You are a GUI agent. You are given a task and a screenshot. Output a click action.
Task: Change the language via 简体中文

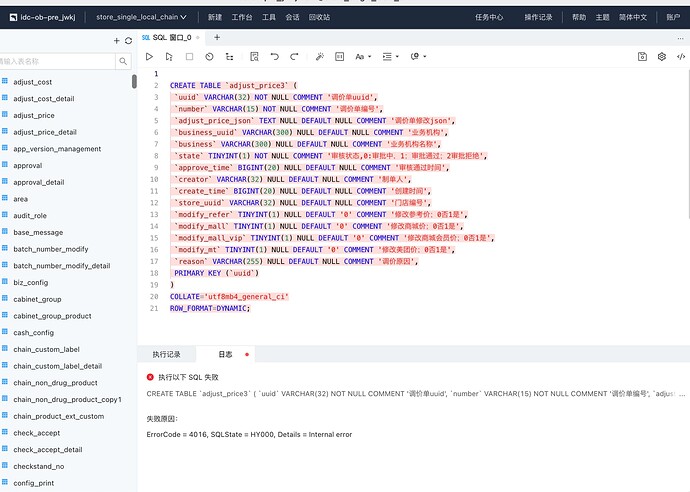(633, 17)
